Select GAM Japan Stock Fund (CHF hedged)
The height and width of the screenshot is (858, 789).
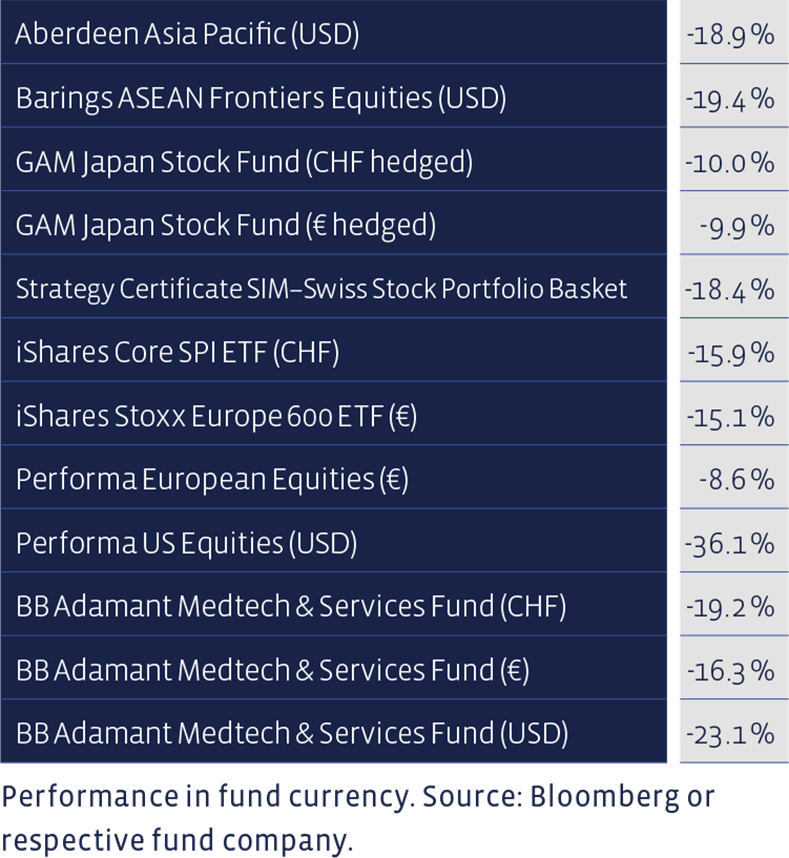click(x=244, y=163)
